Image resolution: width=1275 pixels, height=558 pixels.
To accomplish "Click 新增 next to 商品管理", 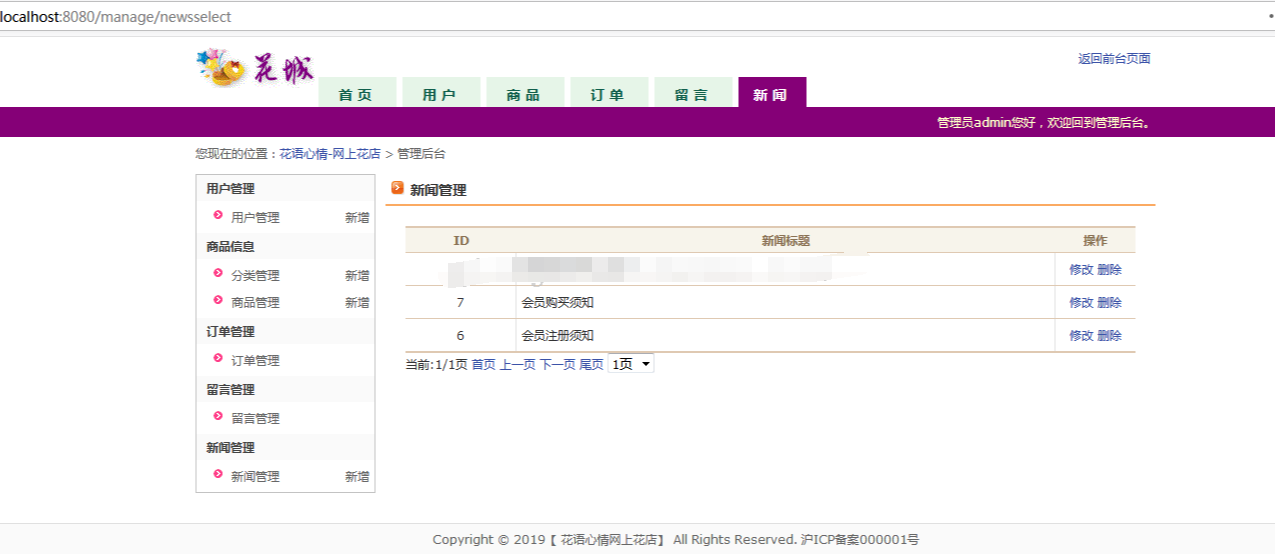I will (357, 302).
